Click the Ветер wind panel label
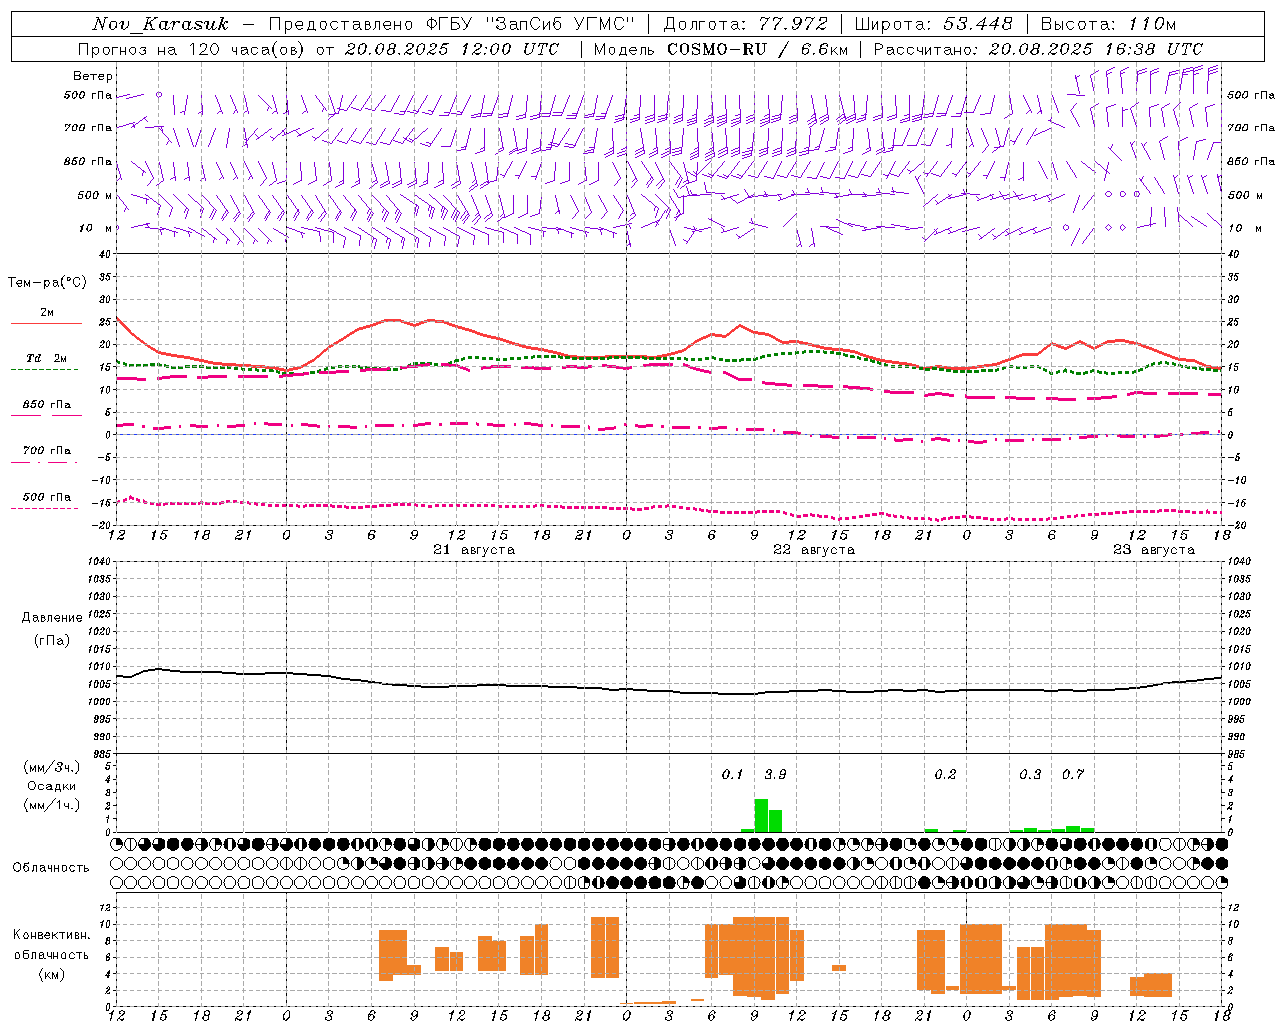This screenshot has width=1280, height=1024. [x=93, y=76]
